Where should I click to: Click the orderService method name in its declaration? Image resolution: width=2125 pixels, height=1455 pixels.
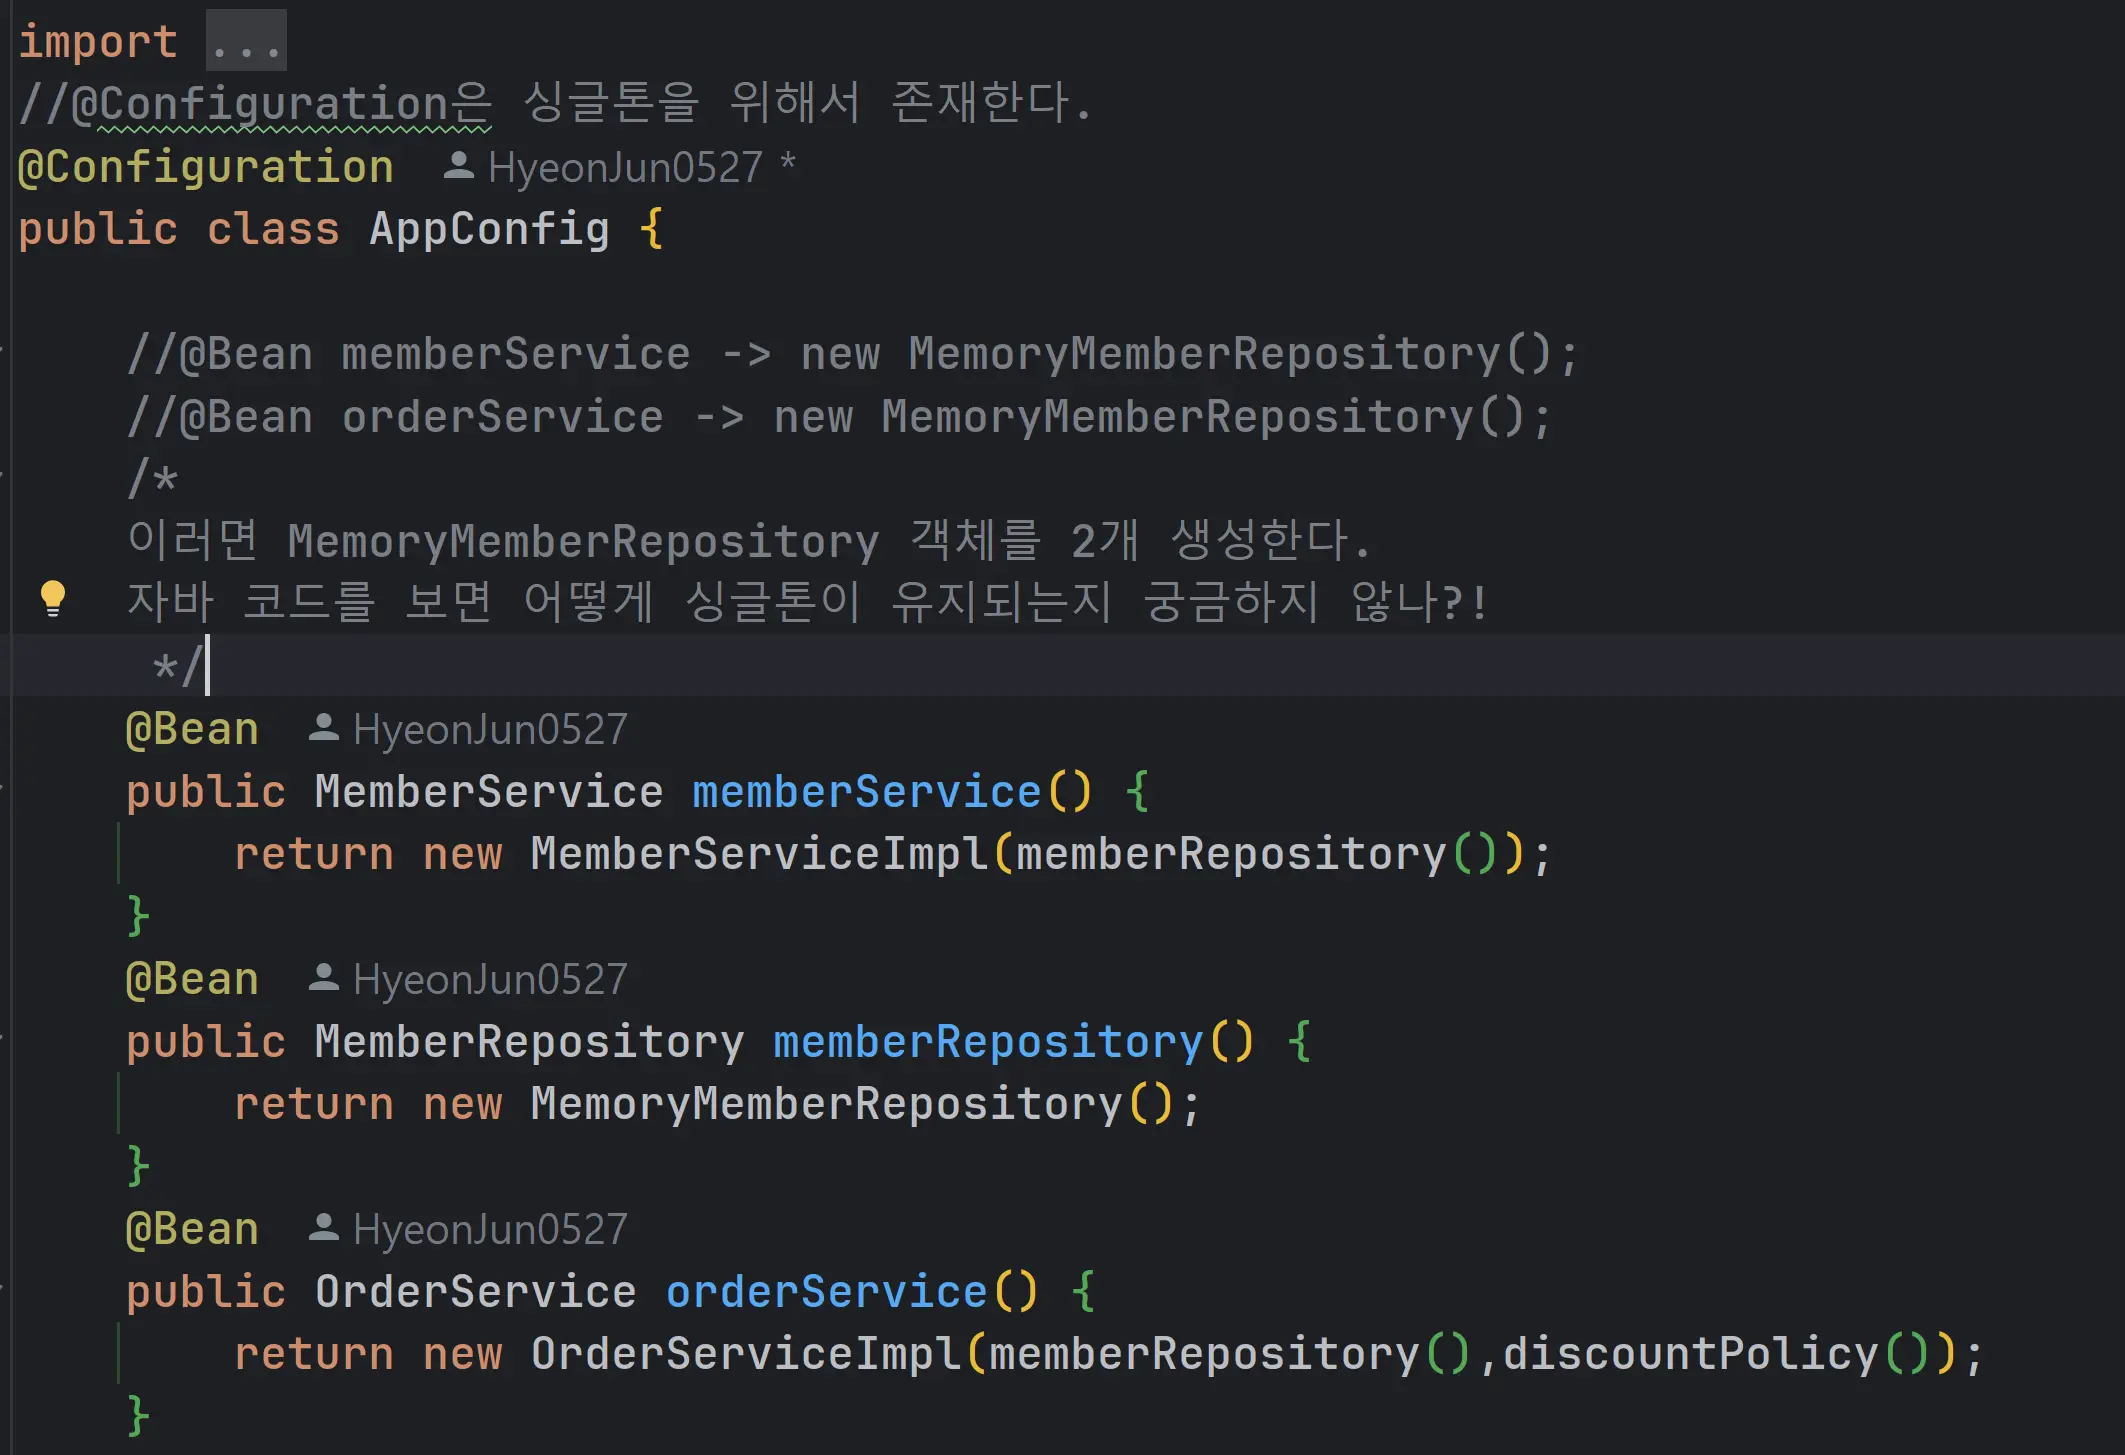(827, 1292)
